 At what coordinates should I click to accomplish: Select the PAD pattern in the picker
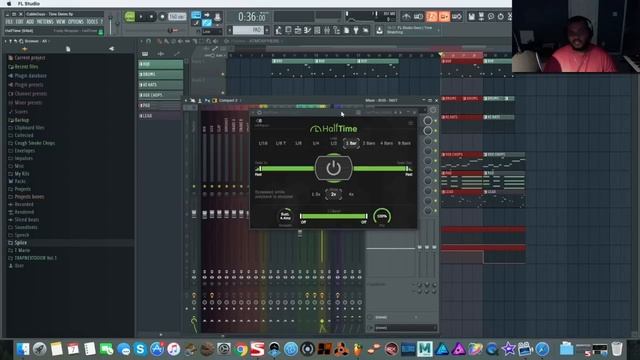[160, 105]
